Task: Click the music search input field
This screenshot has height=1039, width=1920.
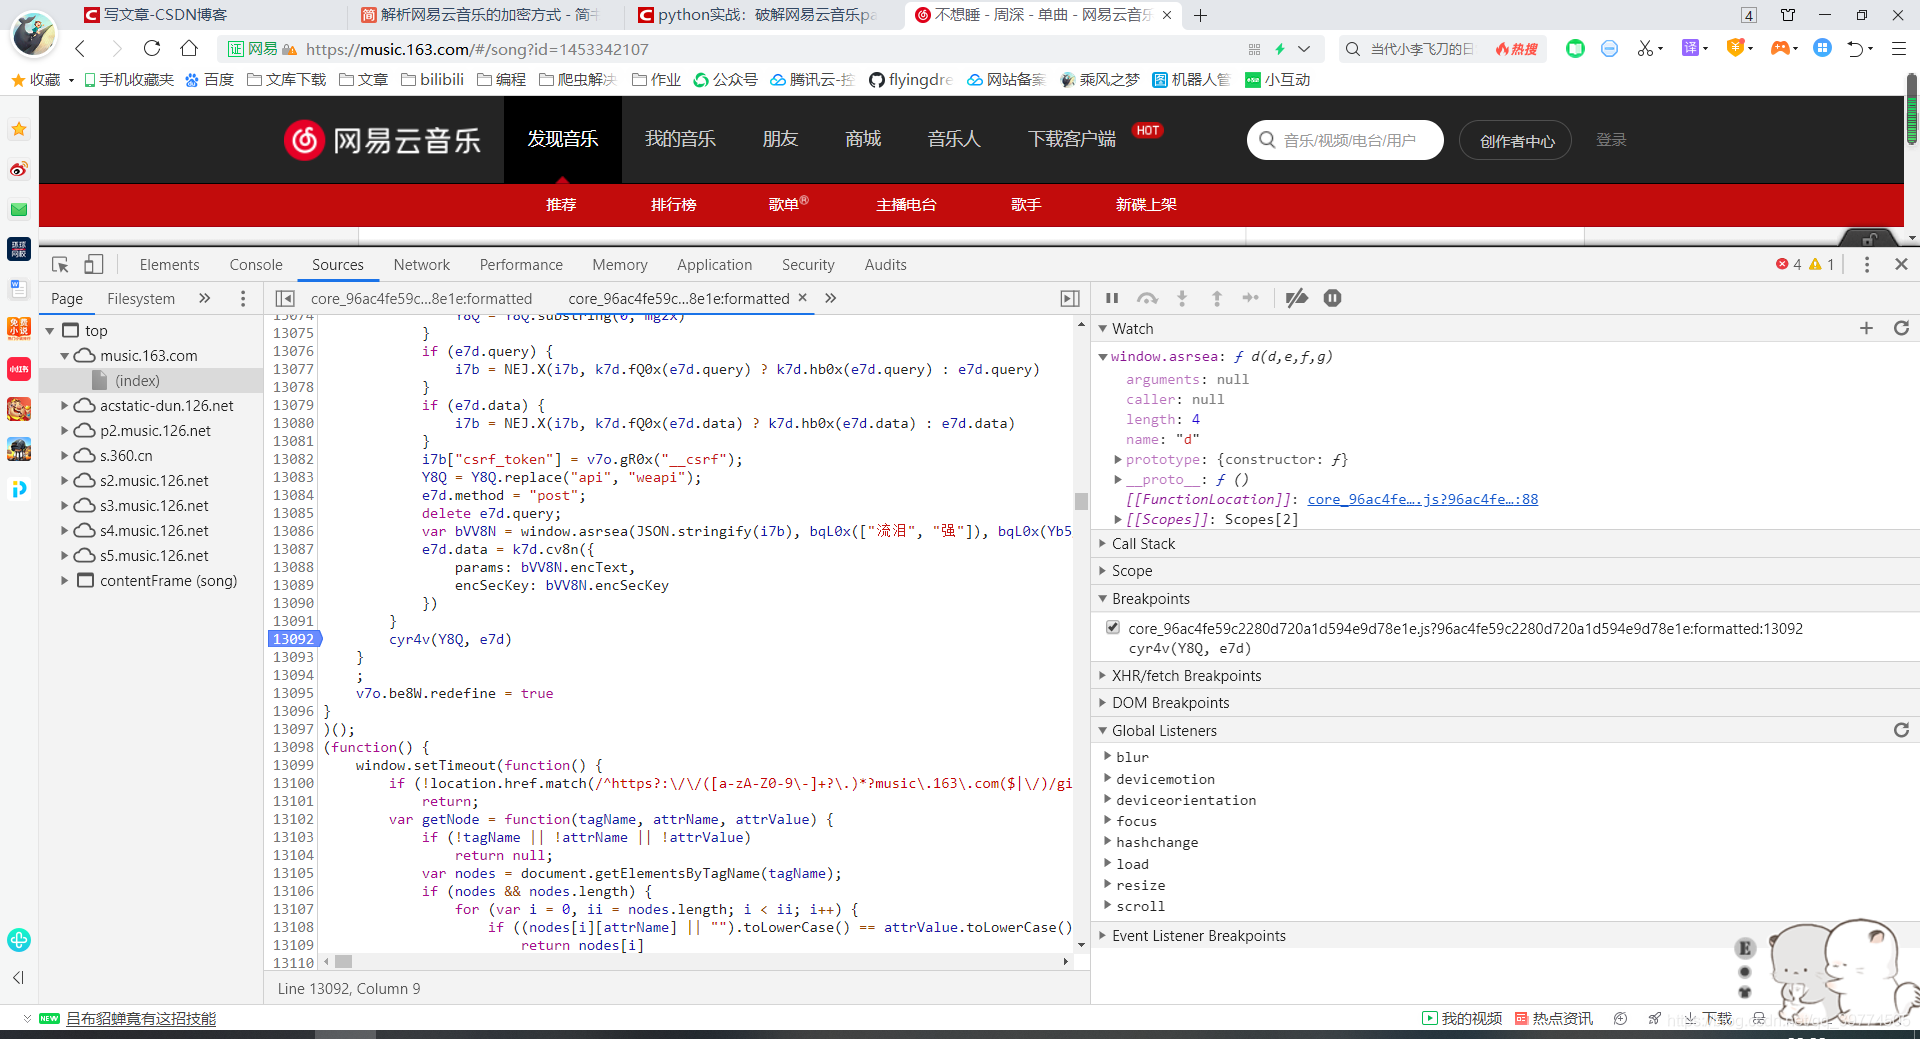Action: pyautogui.click(x=1345, y=140)
